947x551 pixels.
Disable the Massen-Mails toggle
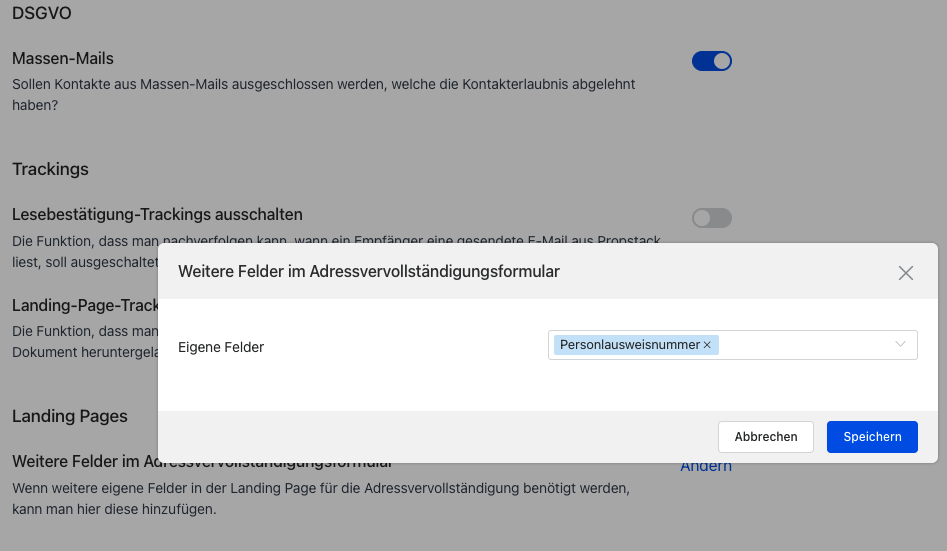pos(712,61)
